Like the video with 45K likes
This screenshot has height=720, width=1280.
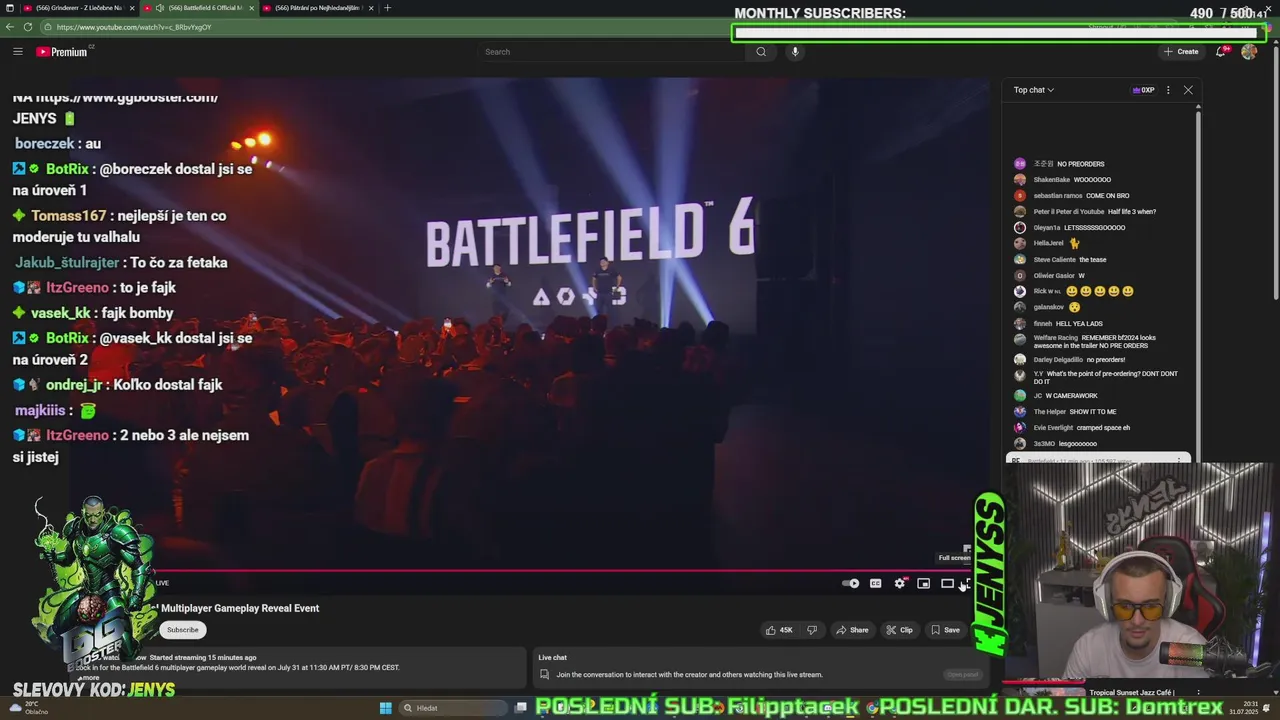coord(779,630)
